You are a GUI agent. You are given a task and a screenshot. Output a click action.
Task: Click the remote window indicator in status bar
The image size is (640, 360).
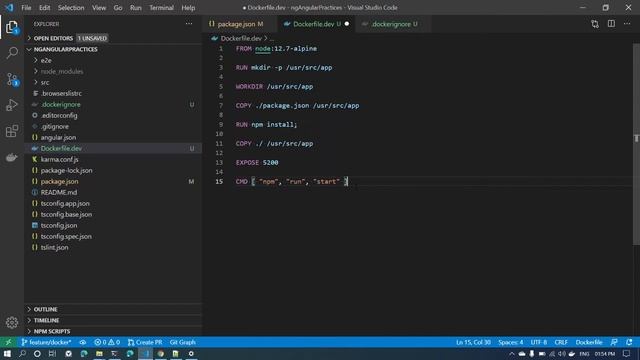[8, 342]
